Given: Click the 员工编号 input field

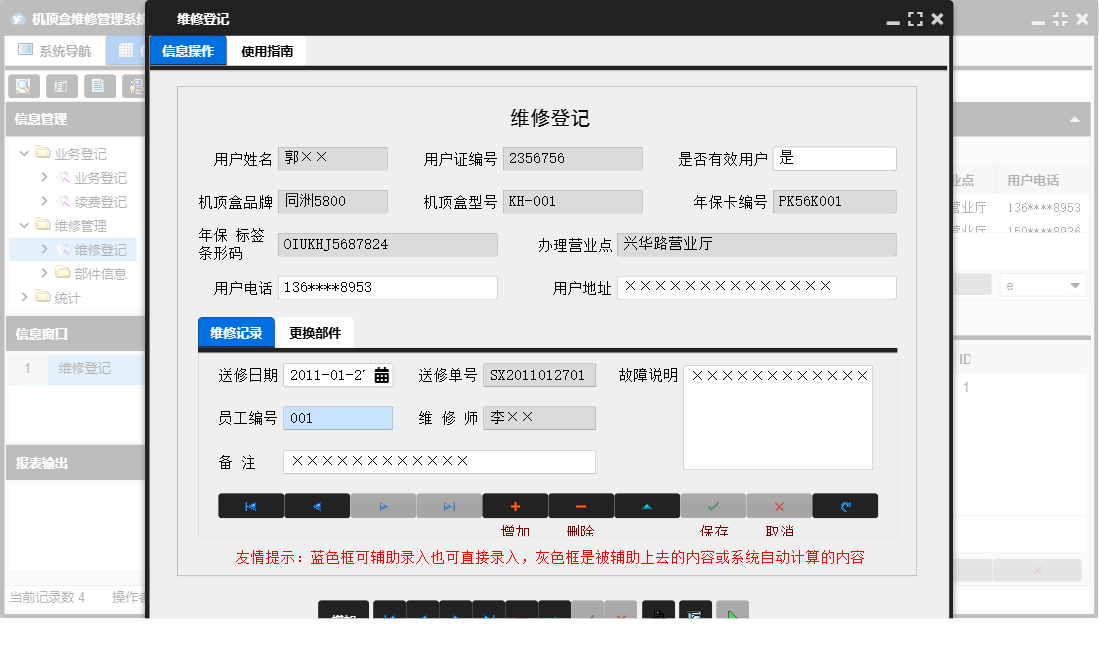Looking at the screenshot, I should pos(338,418).
